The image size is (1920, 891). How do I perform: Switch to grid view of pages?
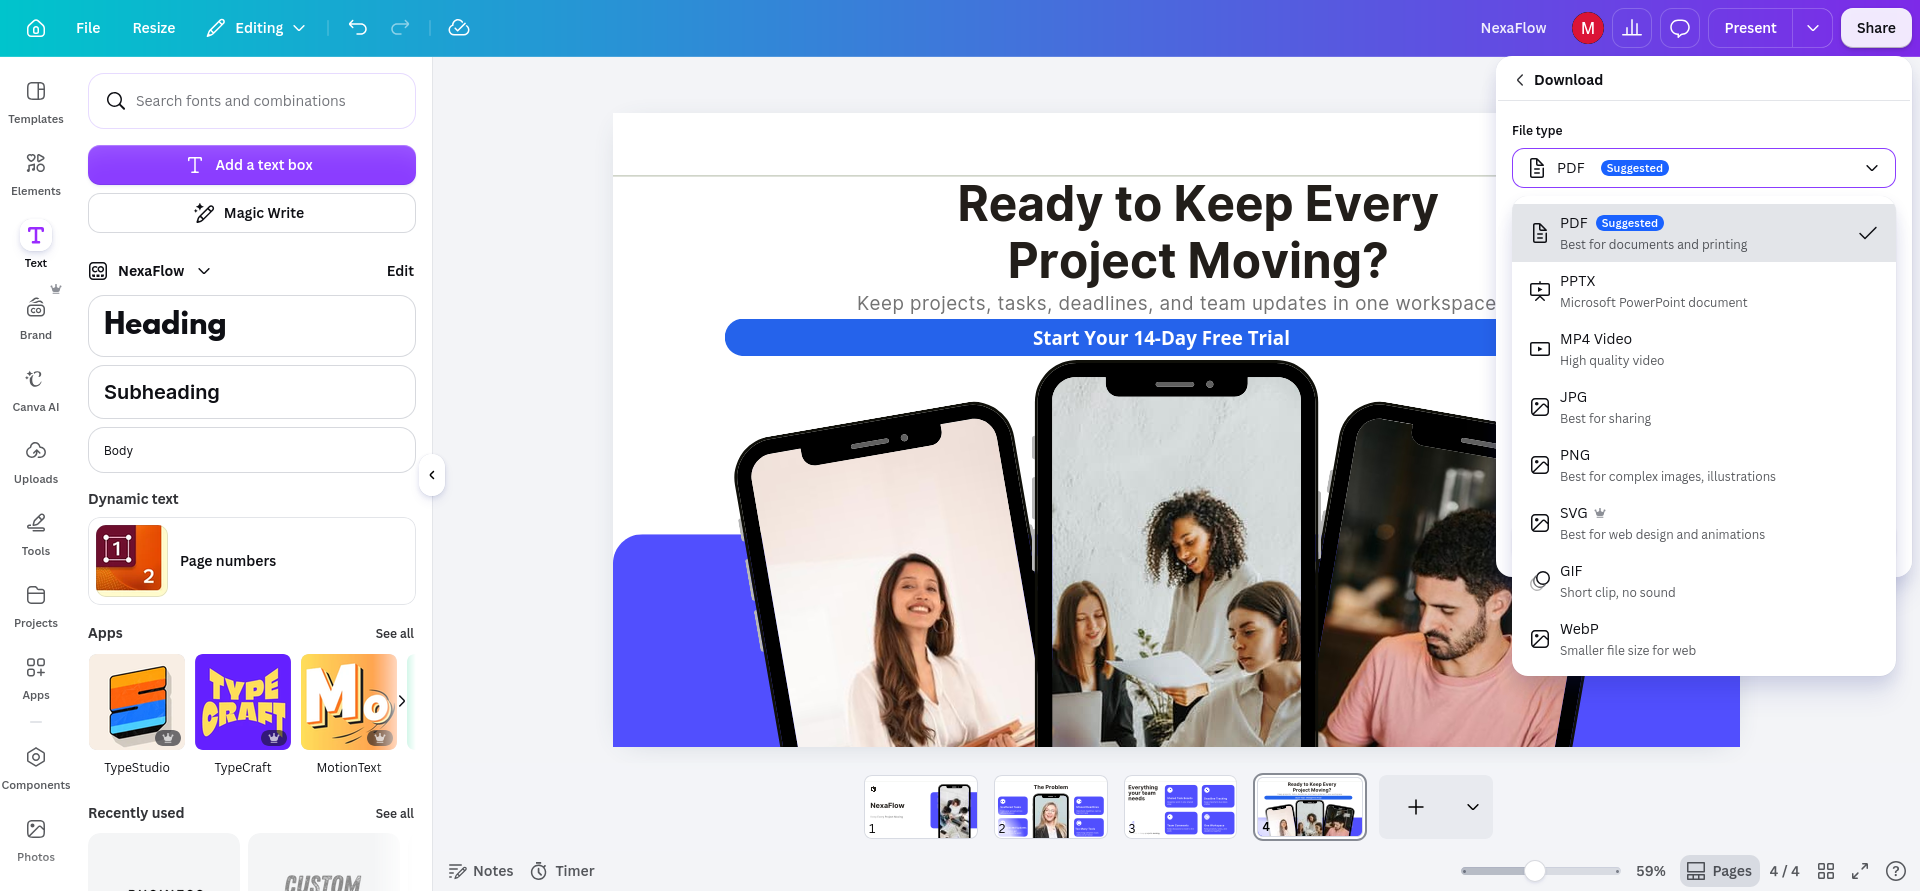coord(1826,871)
